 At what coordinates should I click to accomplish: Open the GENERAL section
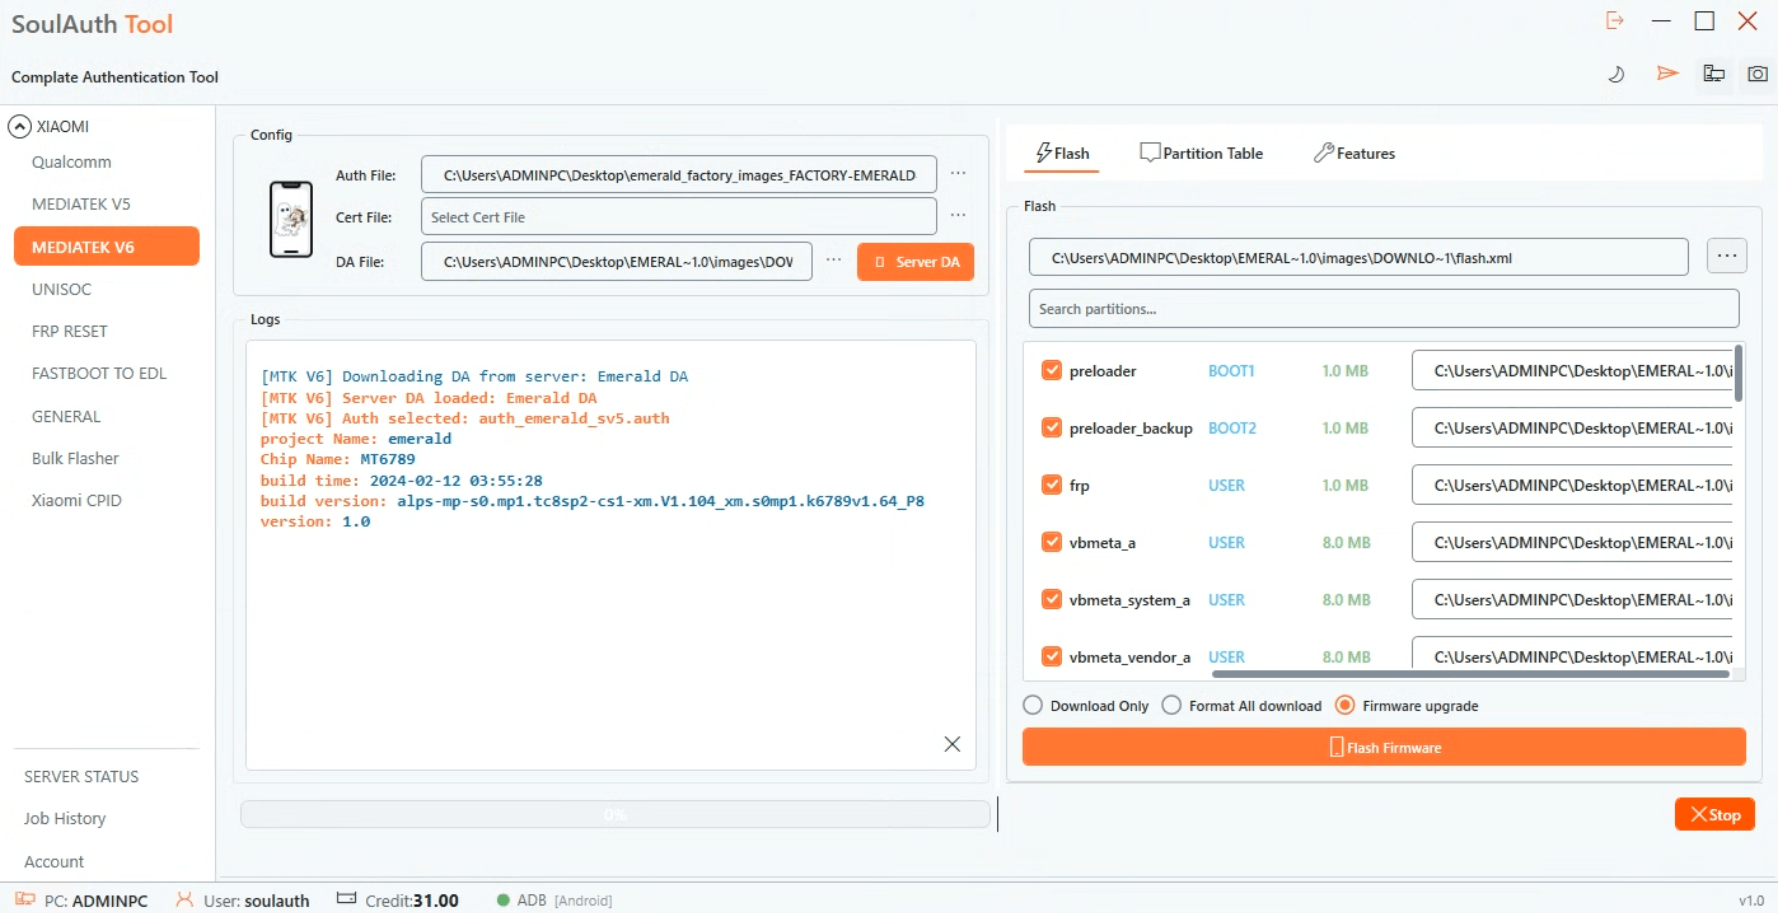[66, 416]
